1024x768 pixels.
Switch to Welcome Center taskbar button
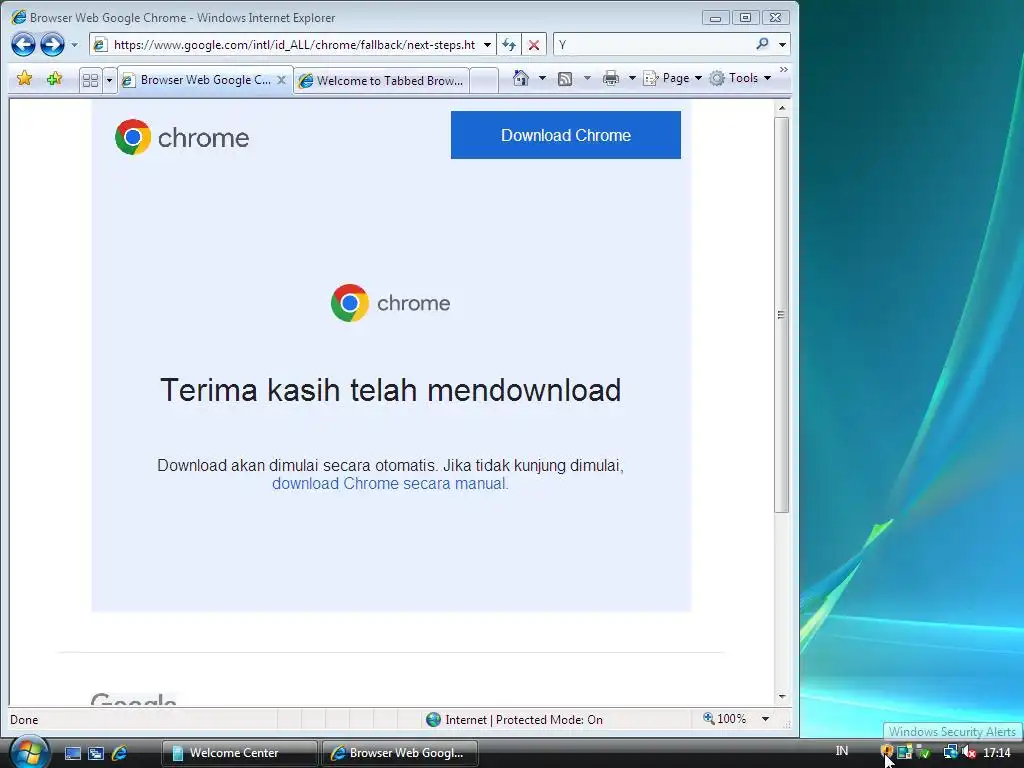pos(239,753)
